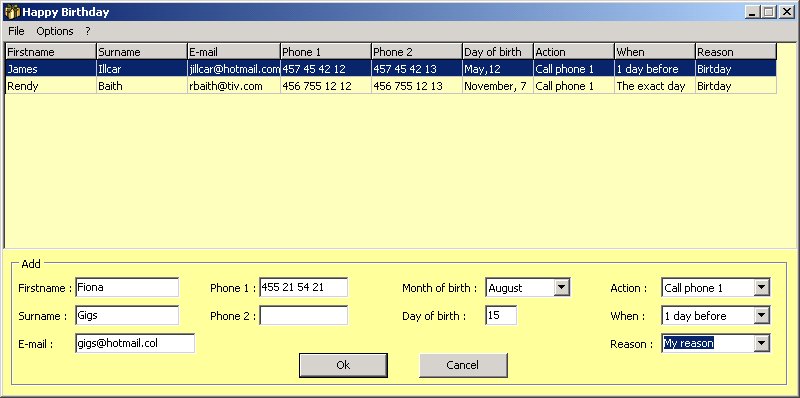Close the Happy Birthday window
This screenshot has height=398, width=800.
tap(787, 12)
